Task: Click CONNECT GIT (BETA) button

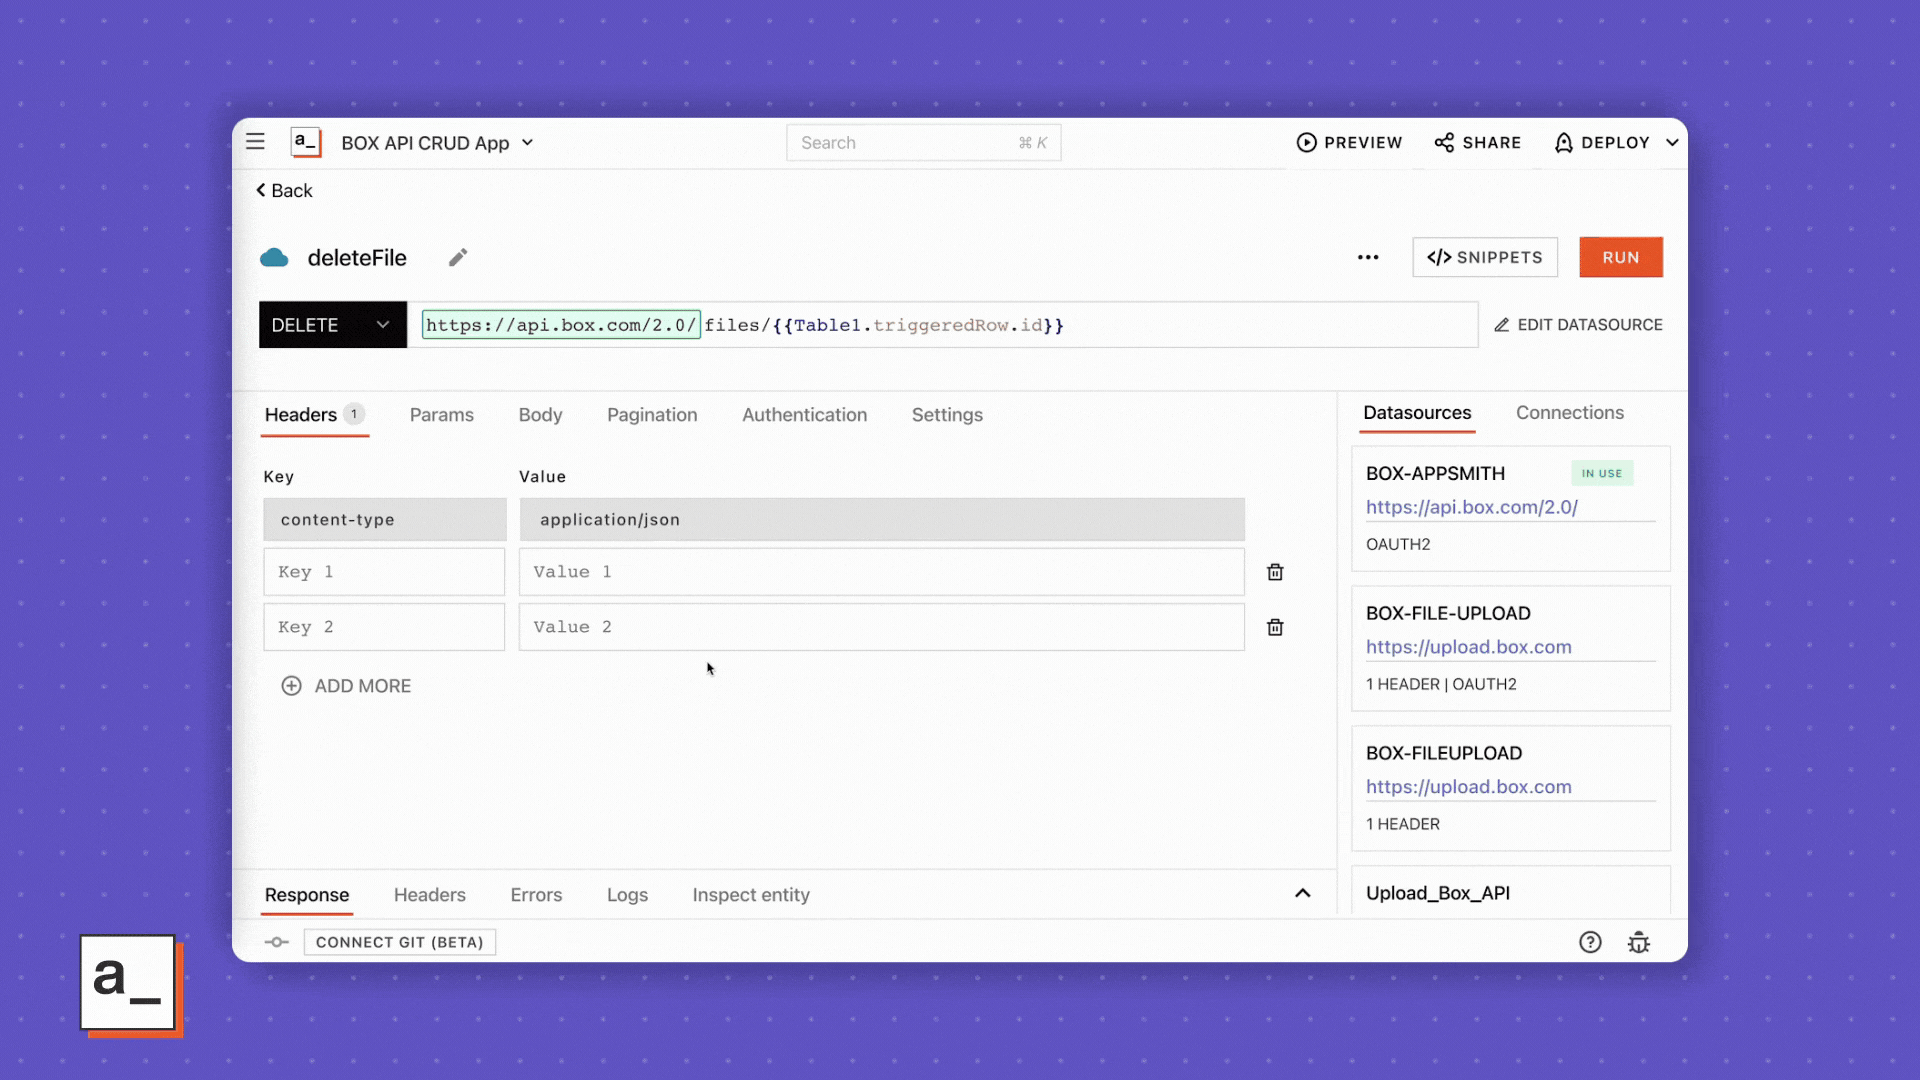Action: [x=400, y=942]
